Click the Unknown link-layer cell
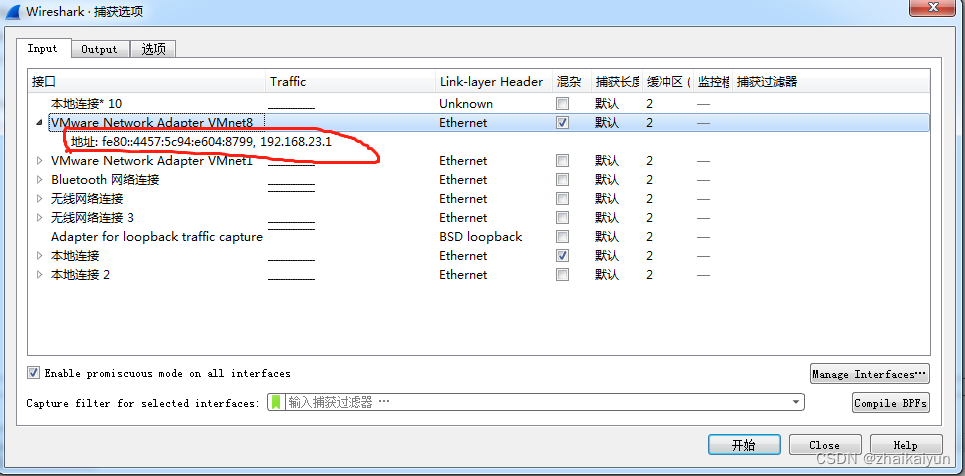Image resolution: width=965 pixels, height=476 pixels. (x=466, y=103)
